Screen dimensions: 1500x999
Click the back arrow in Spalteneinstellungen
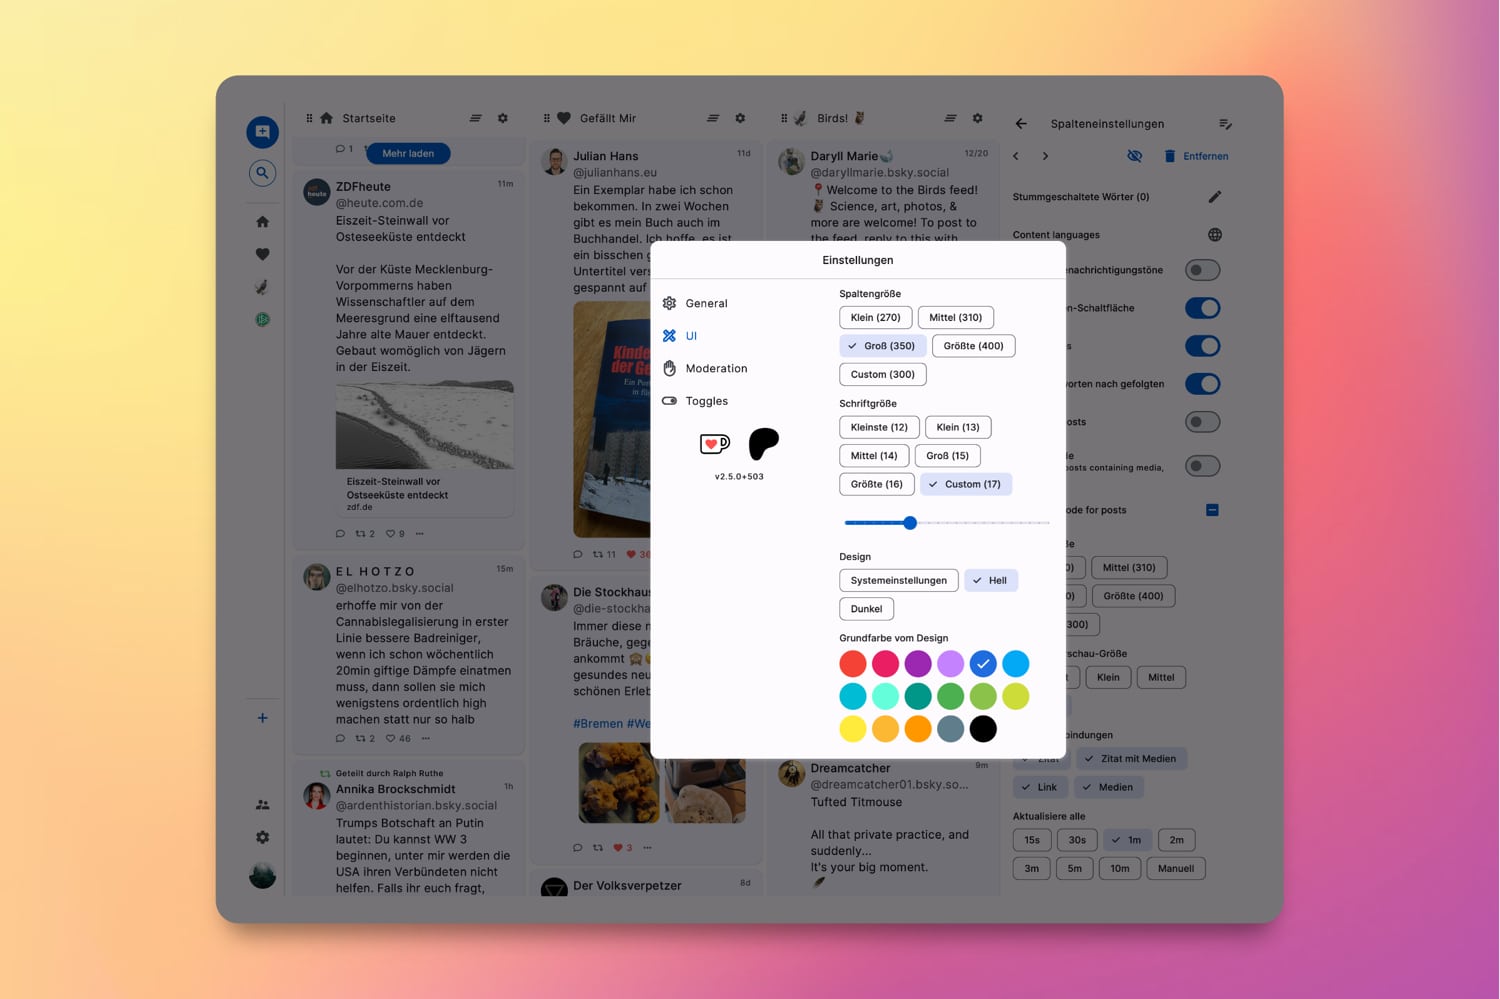pyautogui.click(x=1021, y=124)
